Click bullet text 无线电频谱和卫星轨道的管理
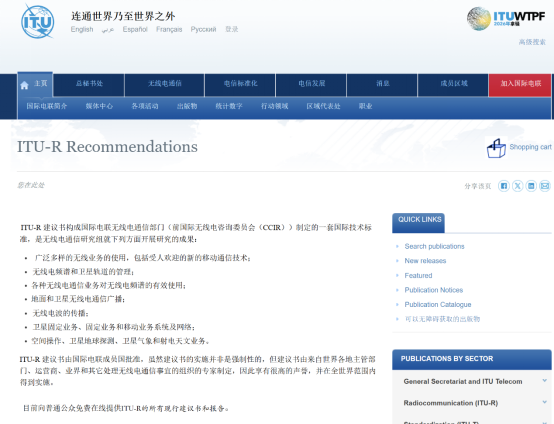This screenshot has width=554, height=424. tap(83, 272)
